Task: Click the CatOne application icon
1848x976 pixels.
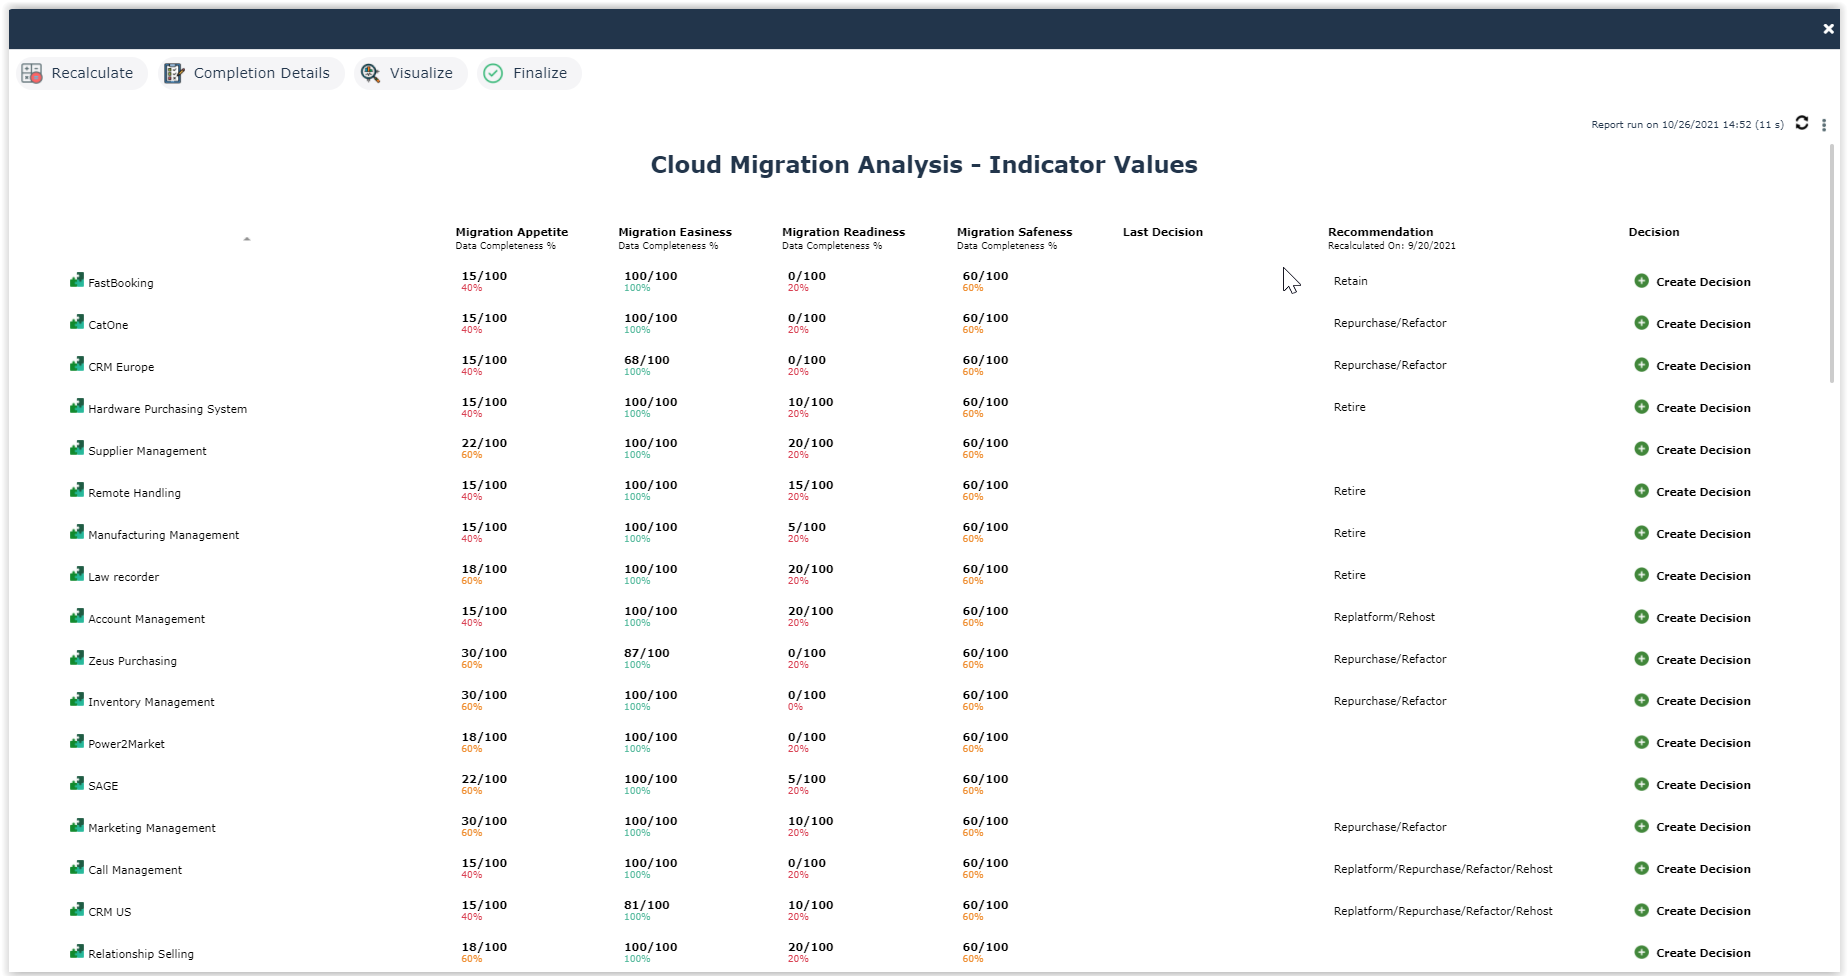Action: point(77,323)
